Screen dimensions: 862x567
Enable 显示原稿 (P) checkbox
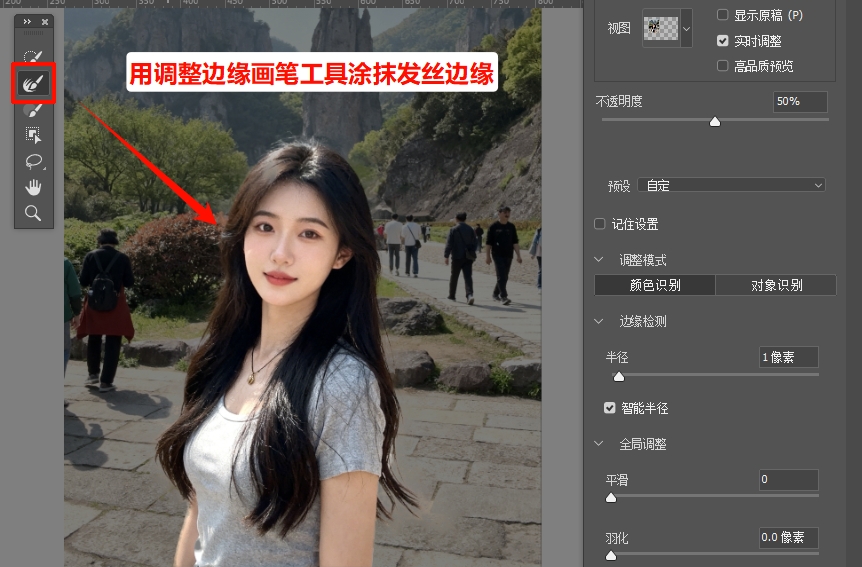pos(723,15)
